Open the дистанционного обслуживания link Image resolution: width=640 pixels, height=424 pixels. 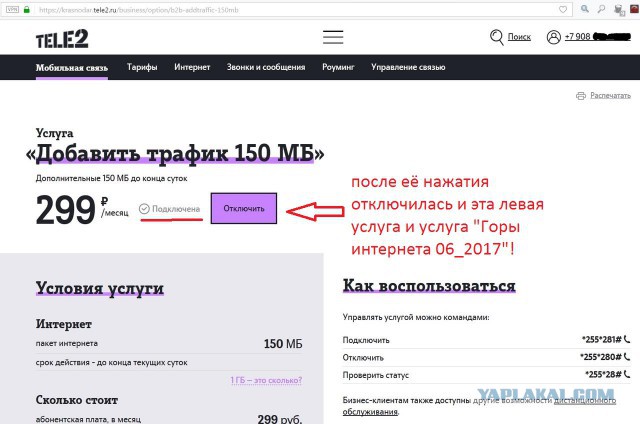[x=479, y=406]
